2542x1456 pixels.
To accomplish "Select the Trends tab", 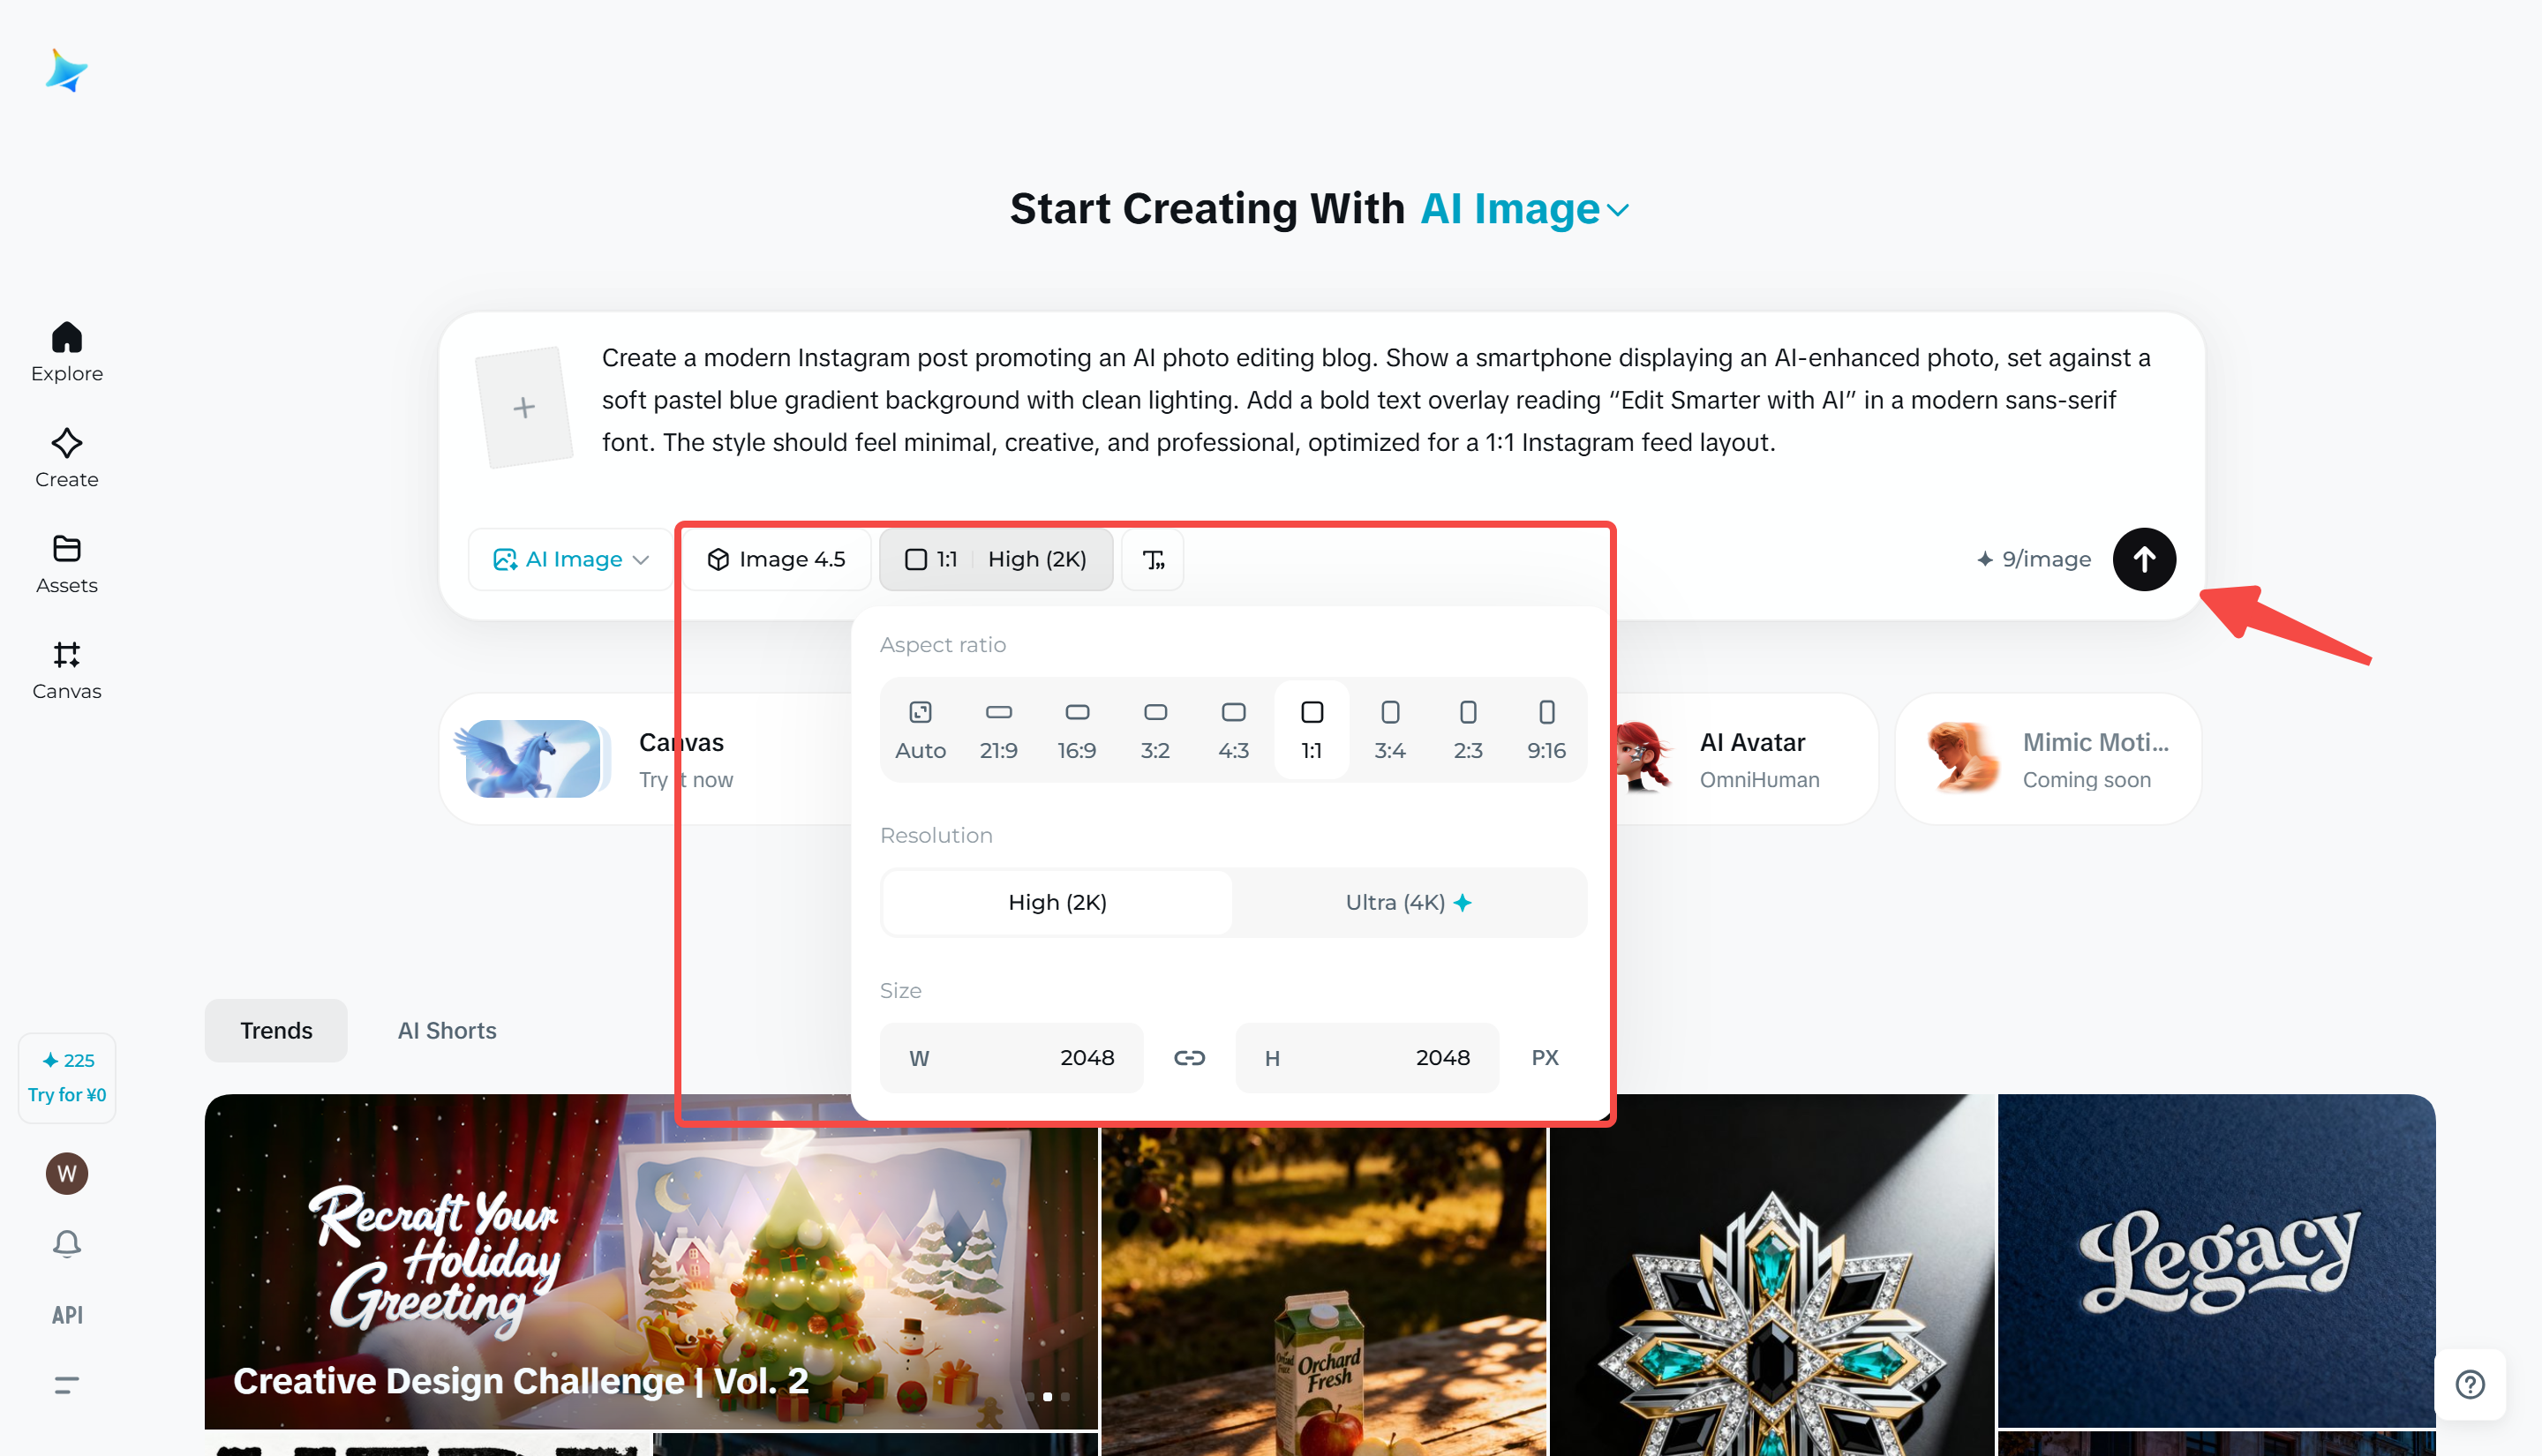I will [x=276, y=1031].
